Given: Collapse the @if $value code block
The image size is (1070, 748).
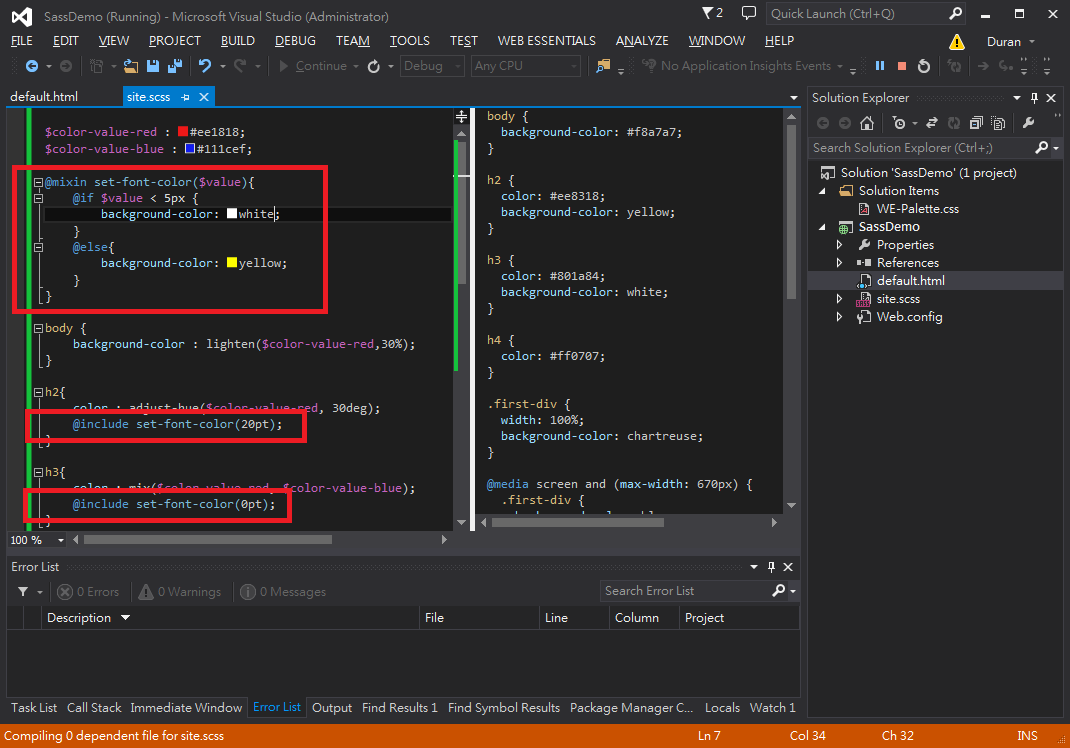Looking at the screenshot, I should click(38, 199).
